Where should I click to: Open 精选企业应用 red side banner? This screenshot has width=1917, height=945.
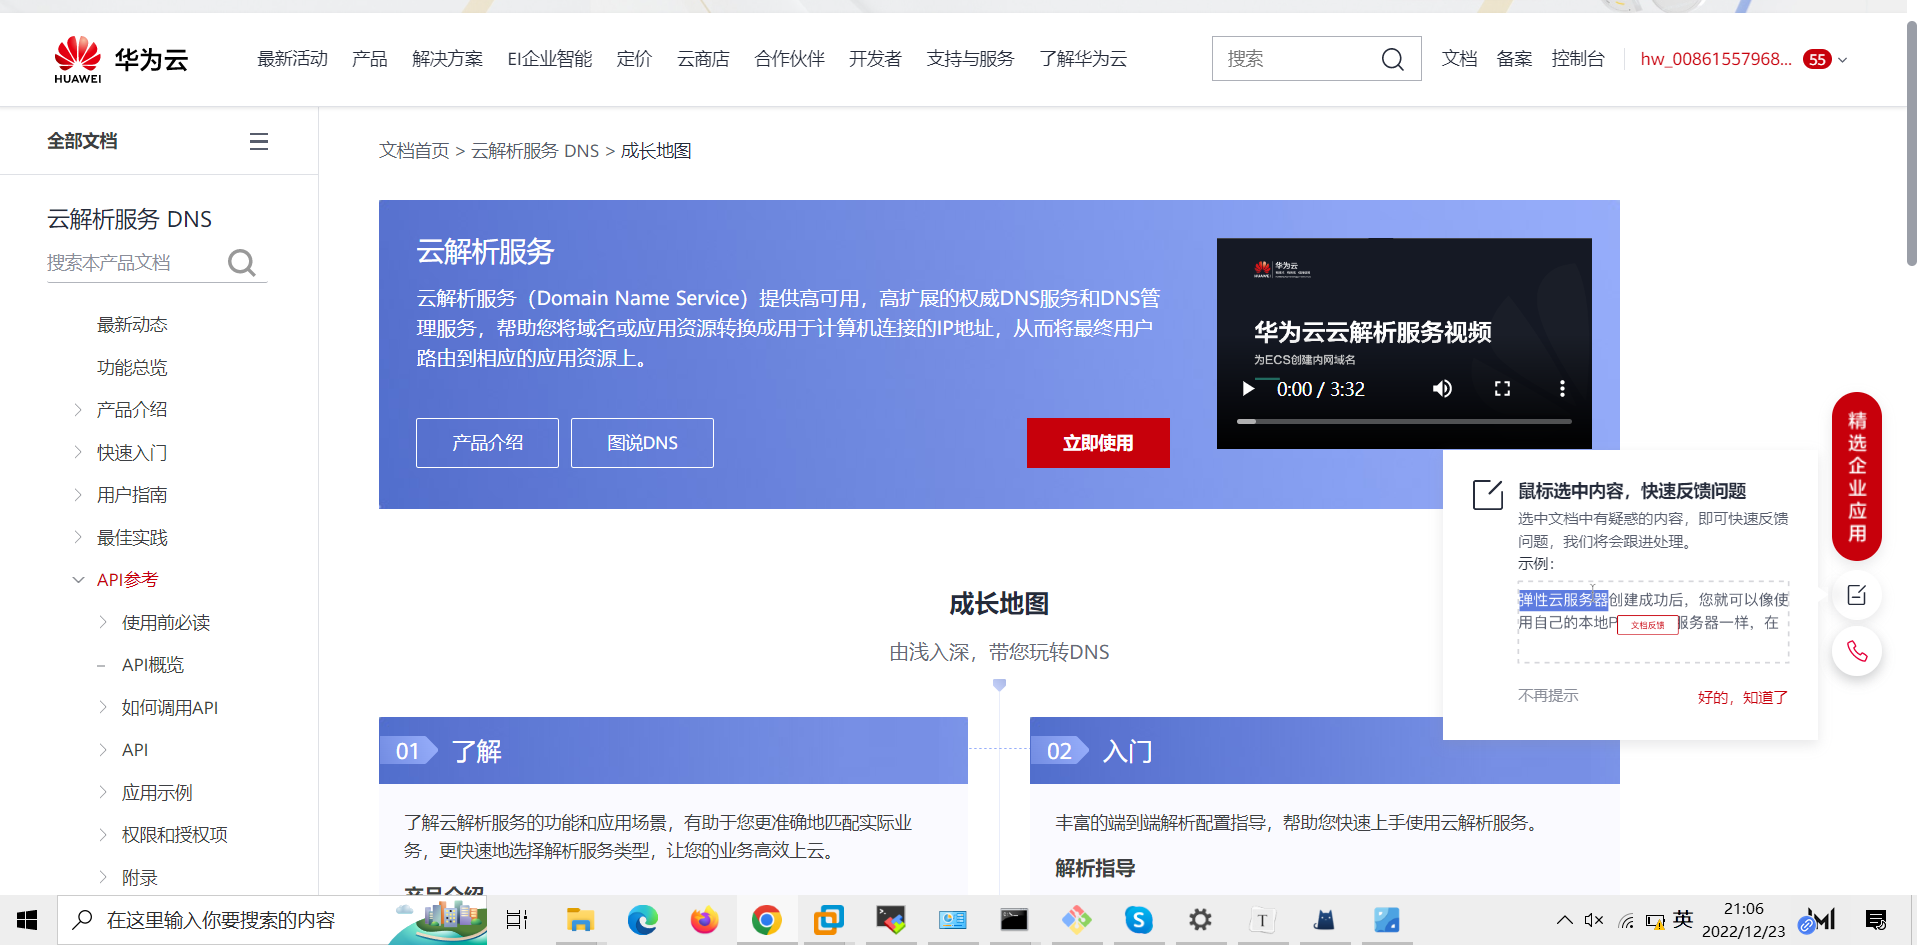pos(1857,476)
